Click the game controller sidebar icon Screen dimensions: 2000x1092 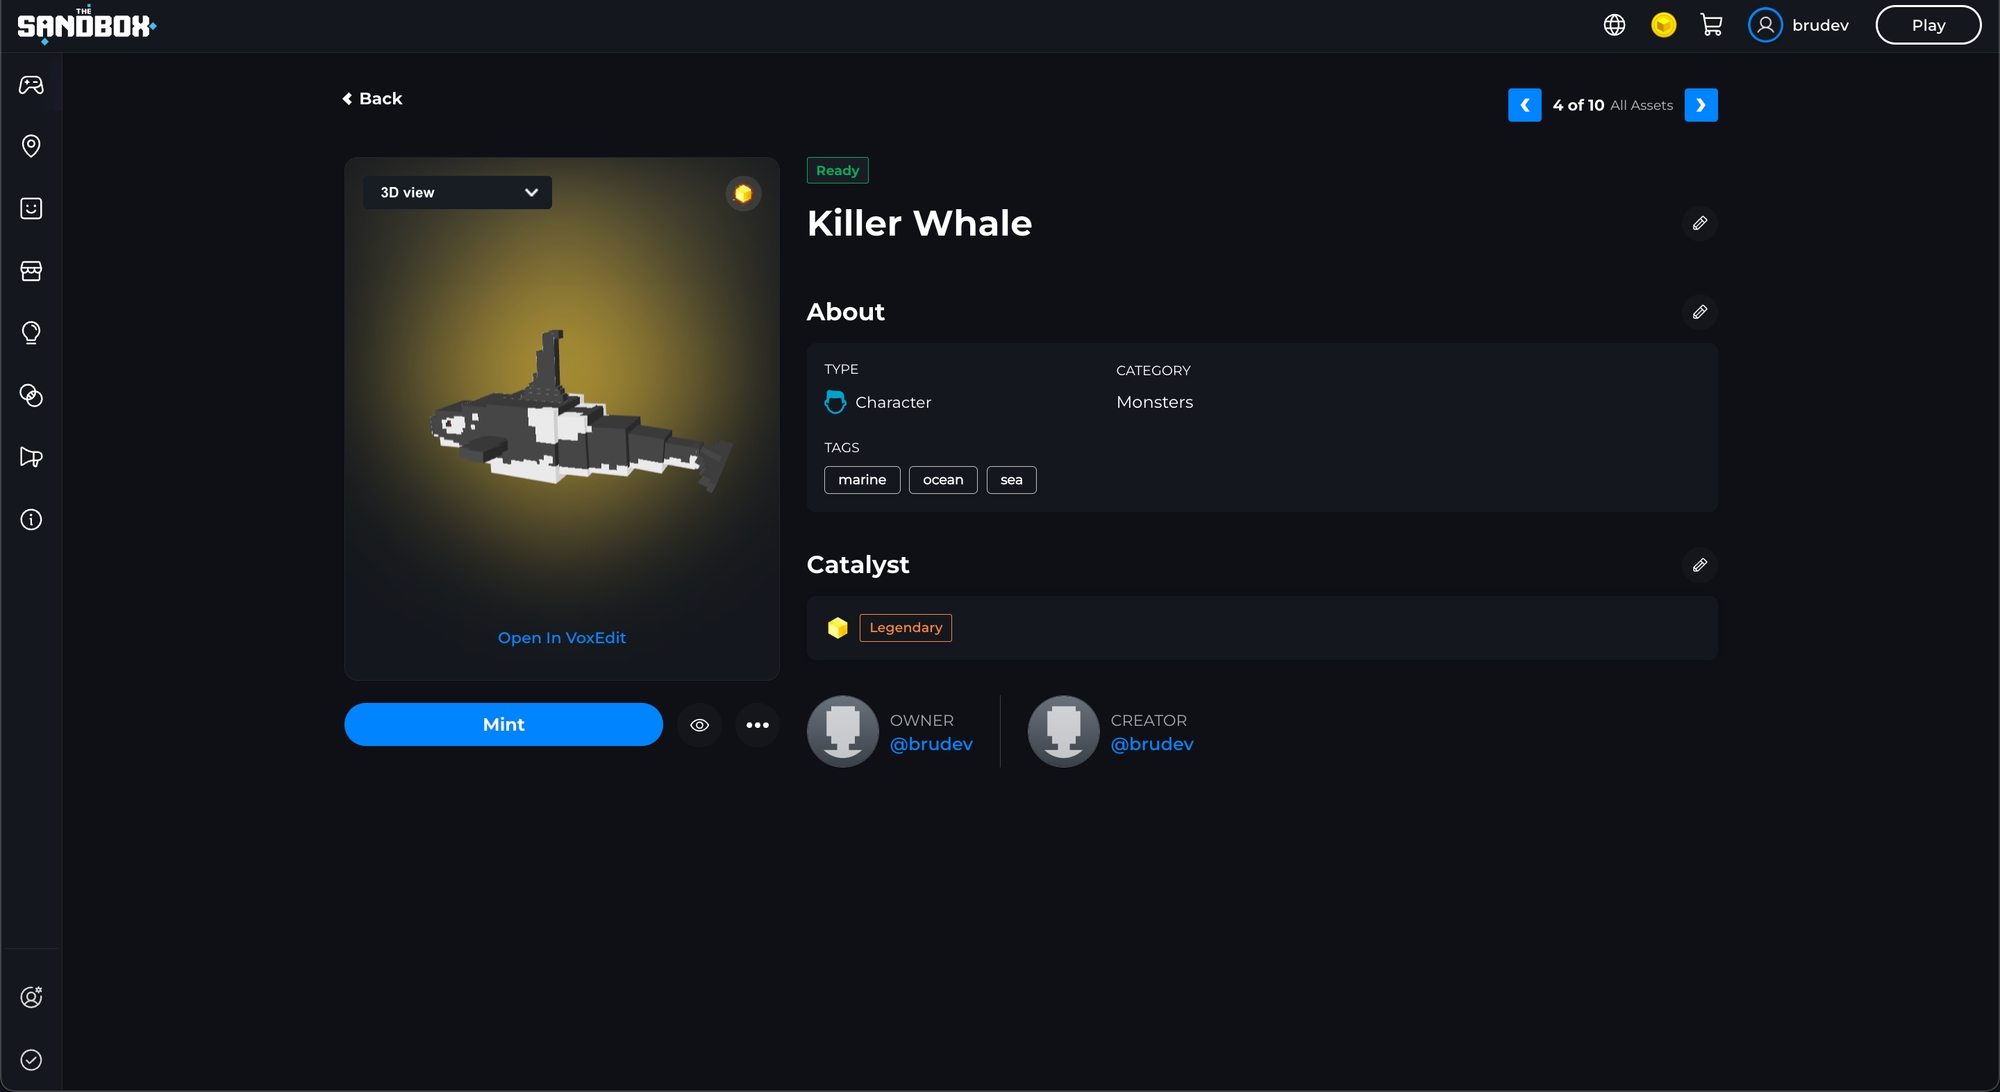(31, 85)
